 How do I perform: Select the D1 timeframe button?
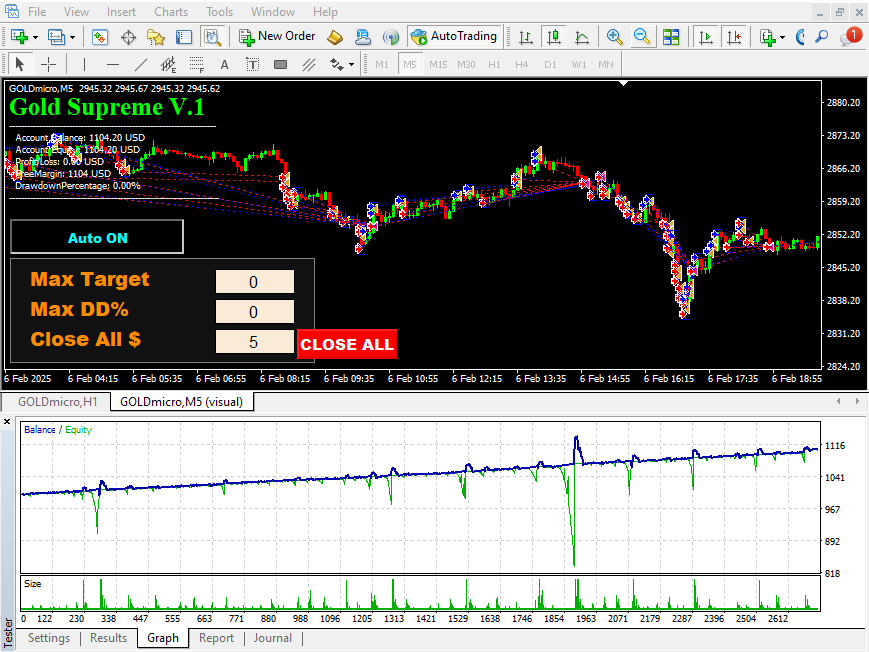pyautogui.click(x=550, y=64)
